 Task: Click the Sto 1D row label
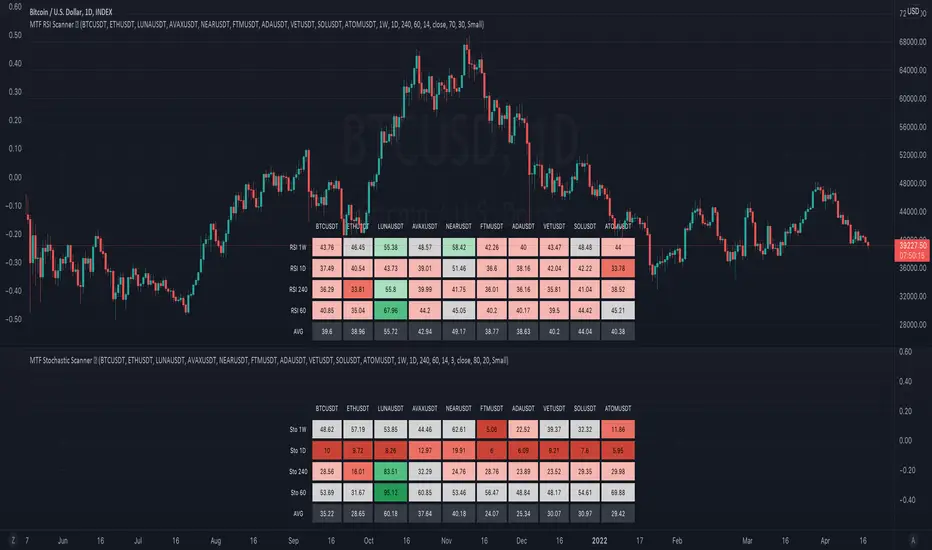point(291,452)
